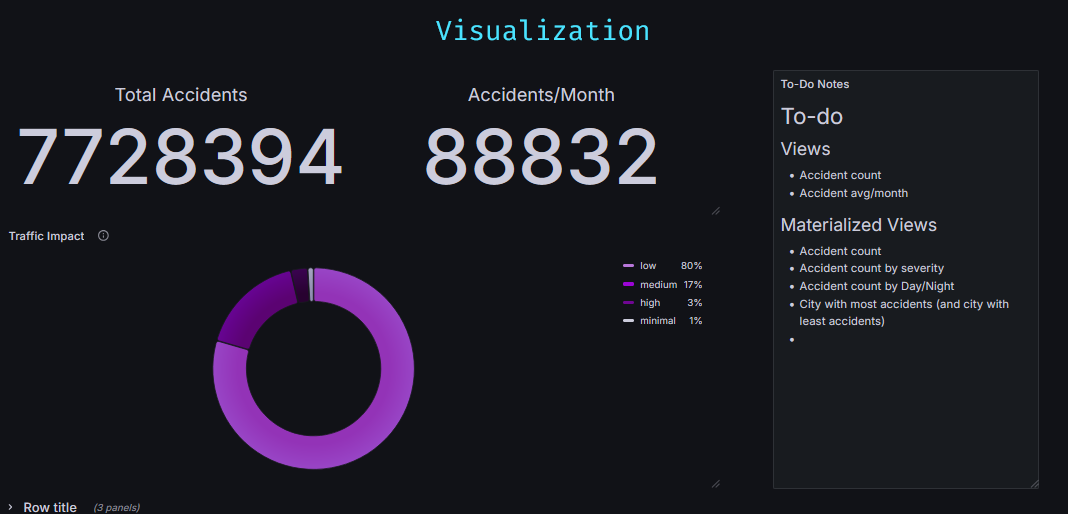Click resize handle of Accidents/Month panel

(x=715, y=210)
